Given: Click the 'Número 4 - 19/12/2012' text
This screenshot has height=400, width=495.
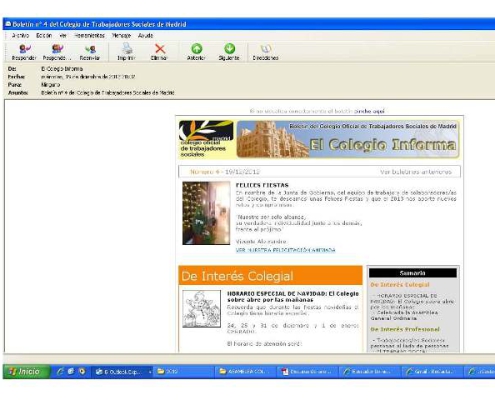Looking at the screenshot, I should coord(225,172).
